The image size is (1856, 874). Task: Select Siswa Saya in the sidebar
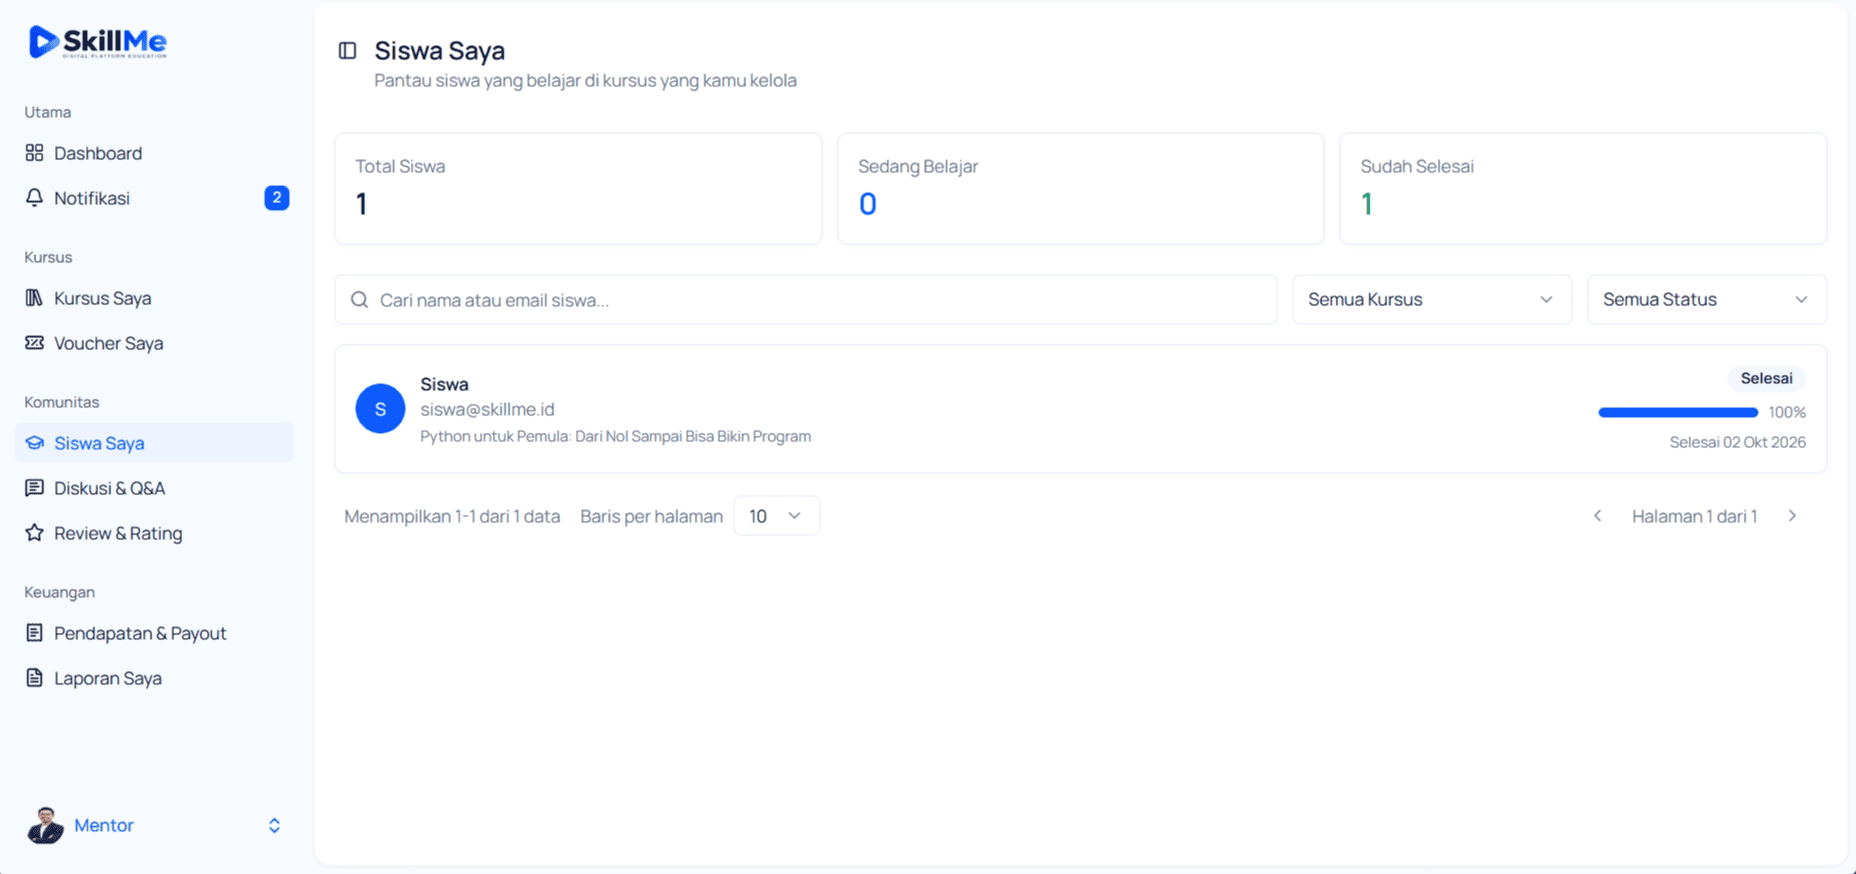coord(155,443)
